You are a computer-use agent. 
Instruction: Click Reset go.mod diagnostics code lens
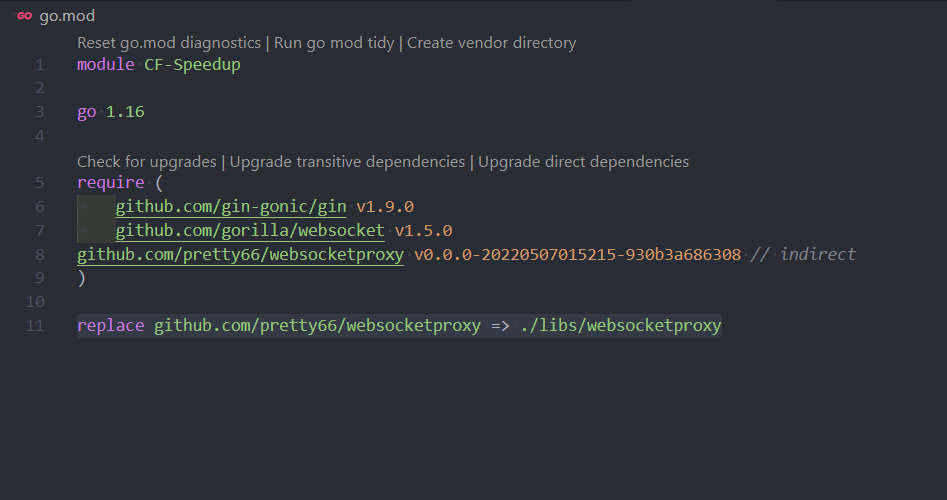point(169,43)
